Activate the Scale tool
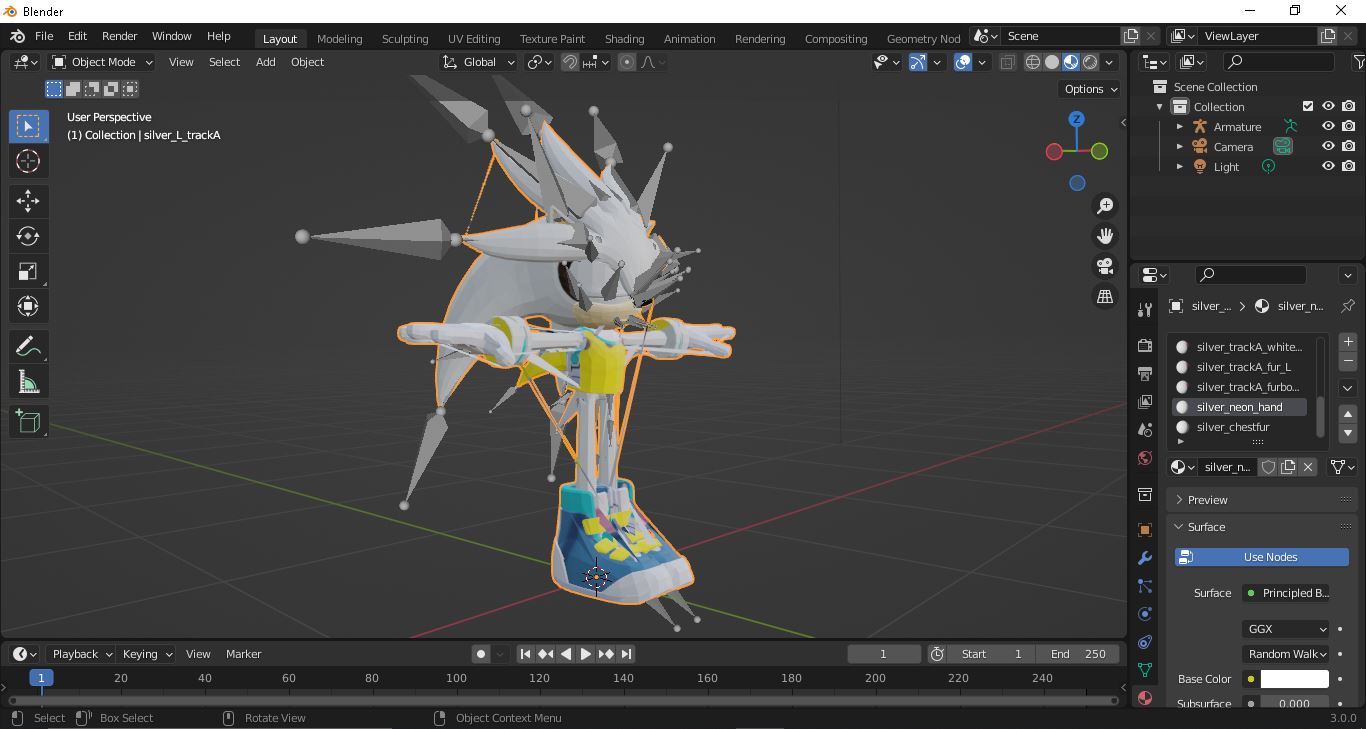 coord(28,271)
